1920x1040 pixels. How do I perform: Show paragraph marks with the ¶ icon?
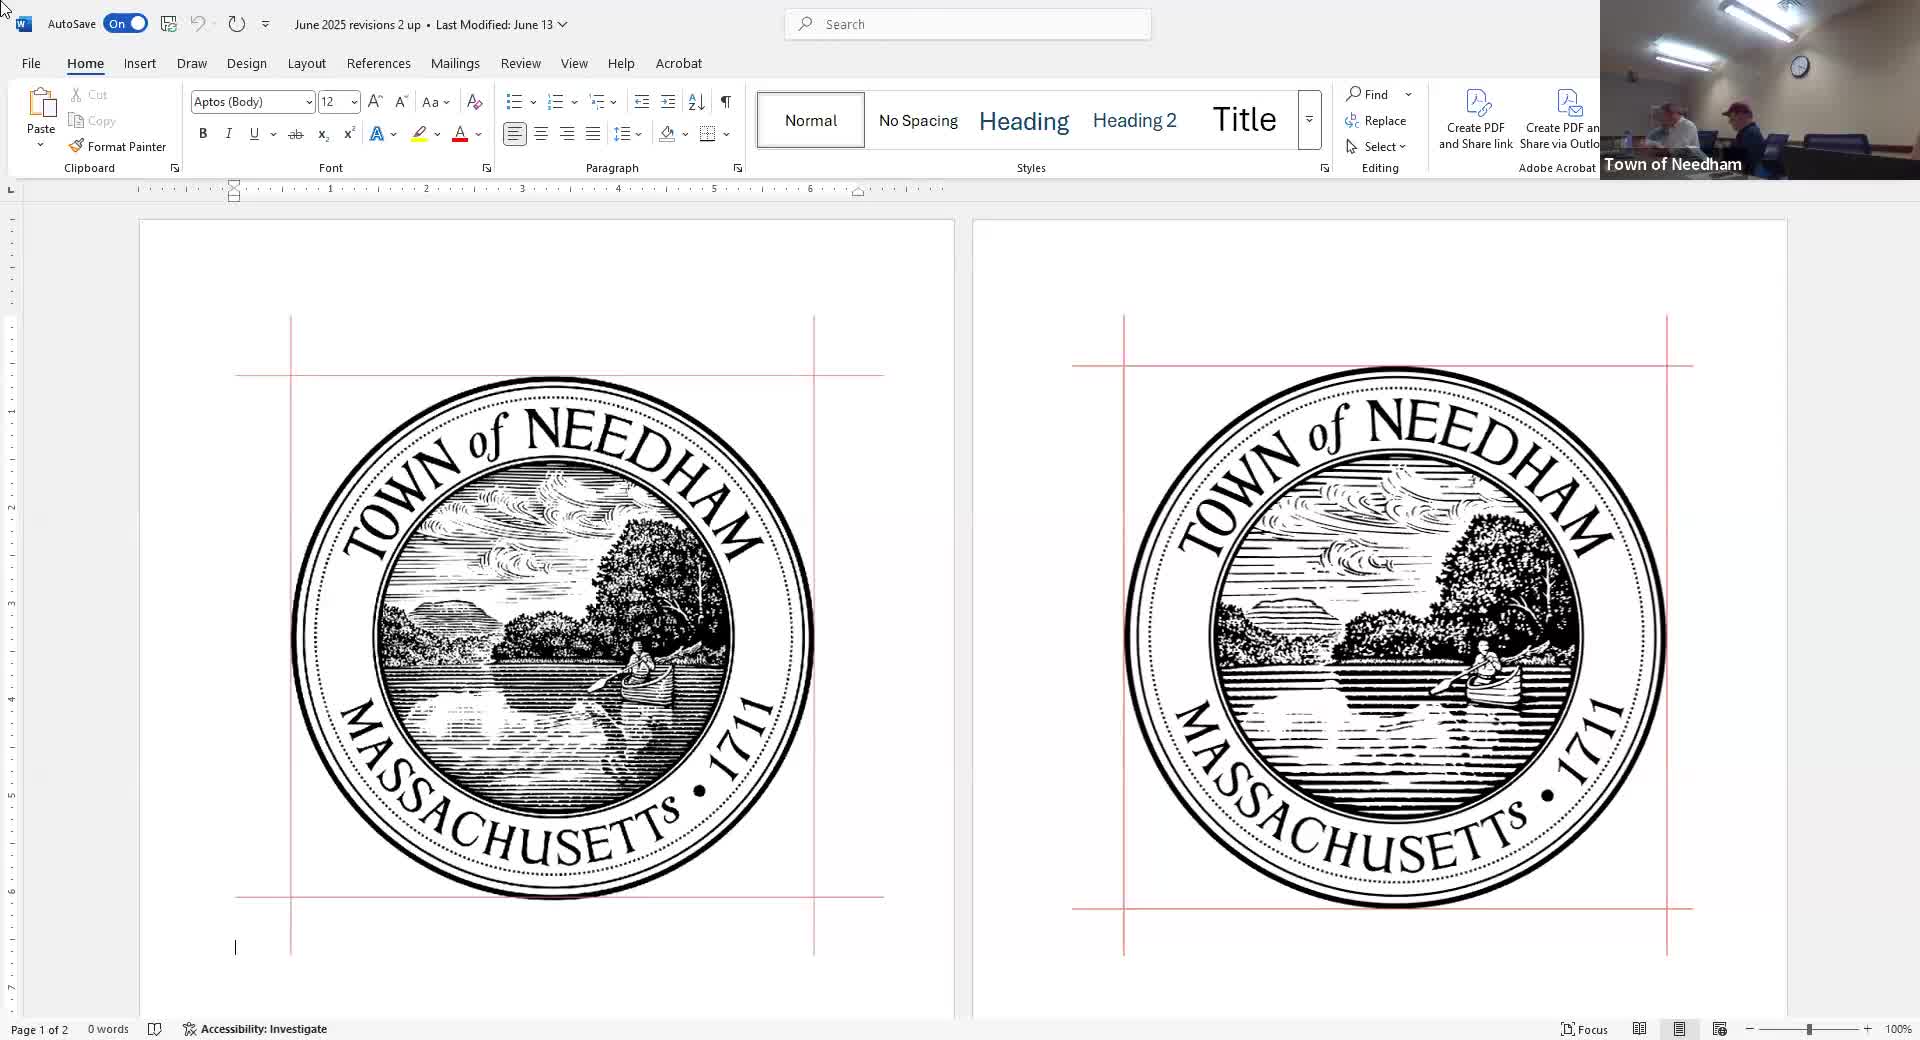[726, 101]
